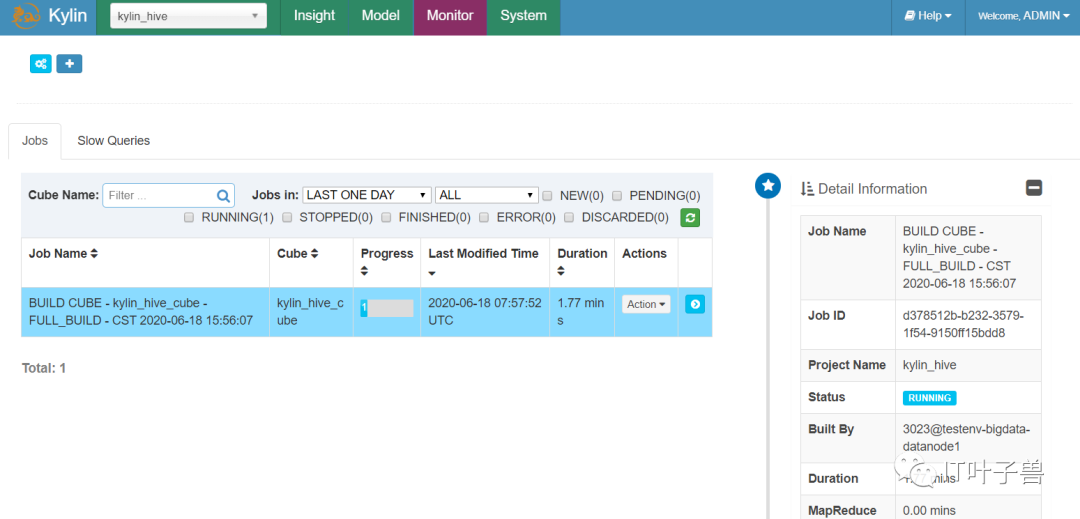Go to the System tab
The height and width of the screenshot is (519, 1080).
(523, 16)
